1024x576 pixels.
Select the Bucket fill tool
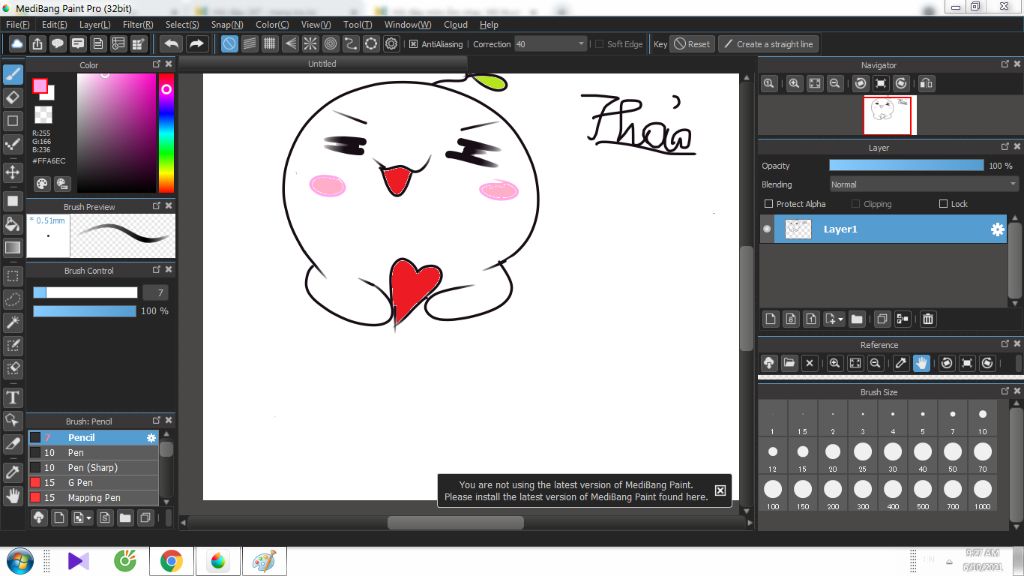[13, 225]
